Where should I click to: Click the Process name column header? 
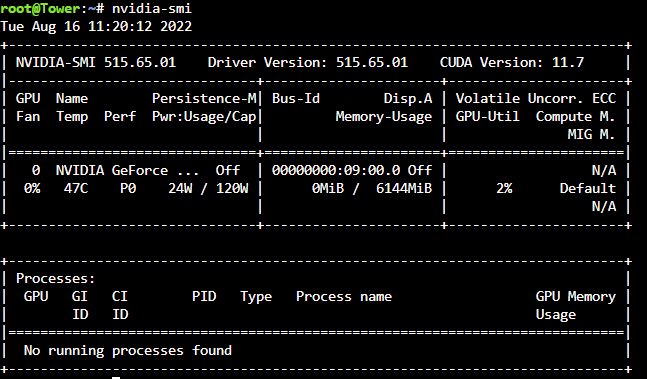(344, 297)
